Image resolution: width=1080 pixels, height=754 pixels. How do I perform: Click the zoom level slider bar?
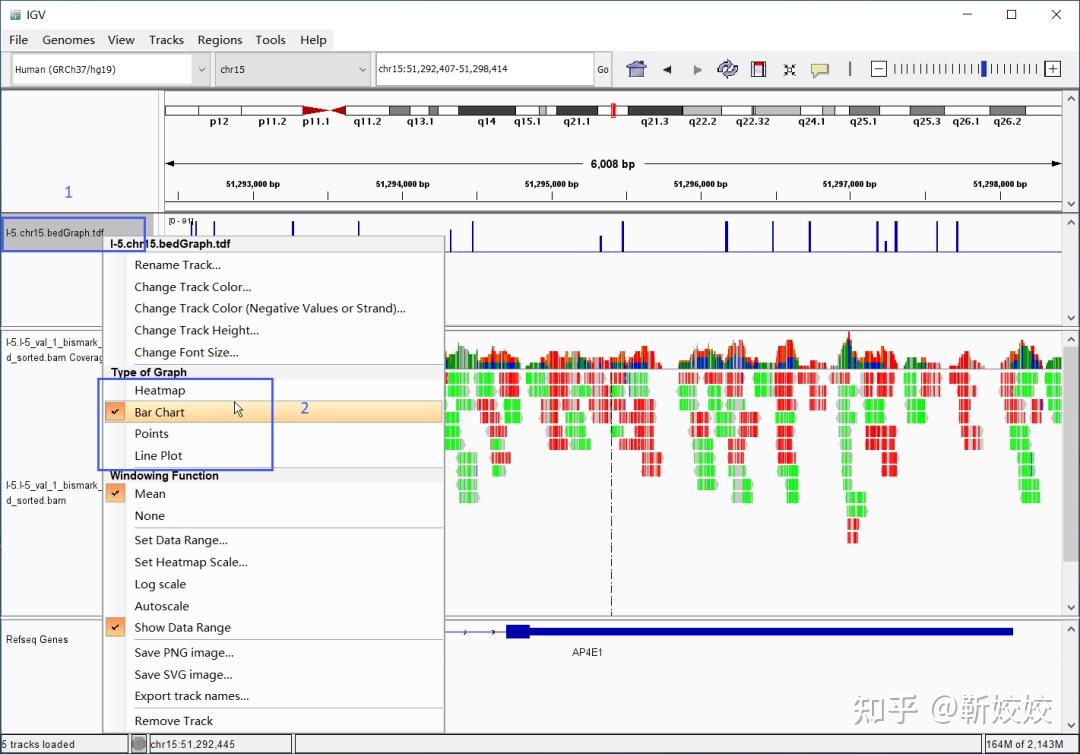pos(965,69)
